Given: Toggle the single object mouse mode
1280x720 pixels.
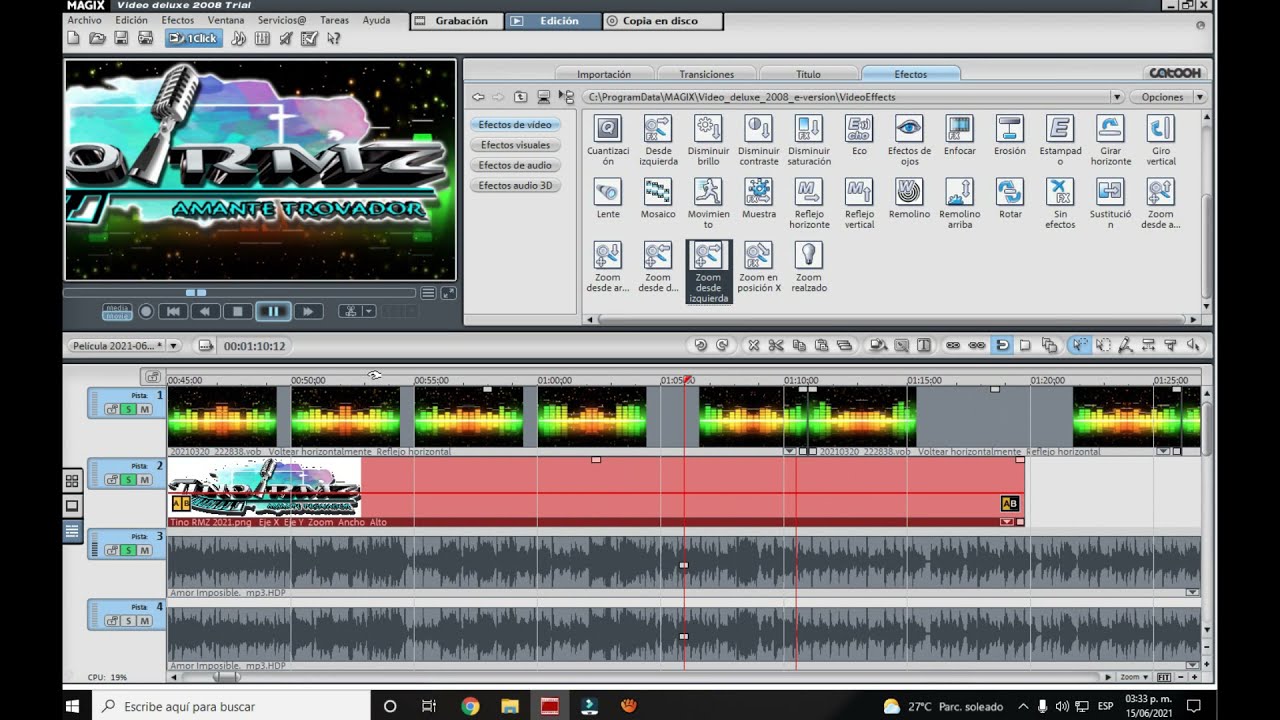Looking at the screenshot, I should pos(1079,345).
